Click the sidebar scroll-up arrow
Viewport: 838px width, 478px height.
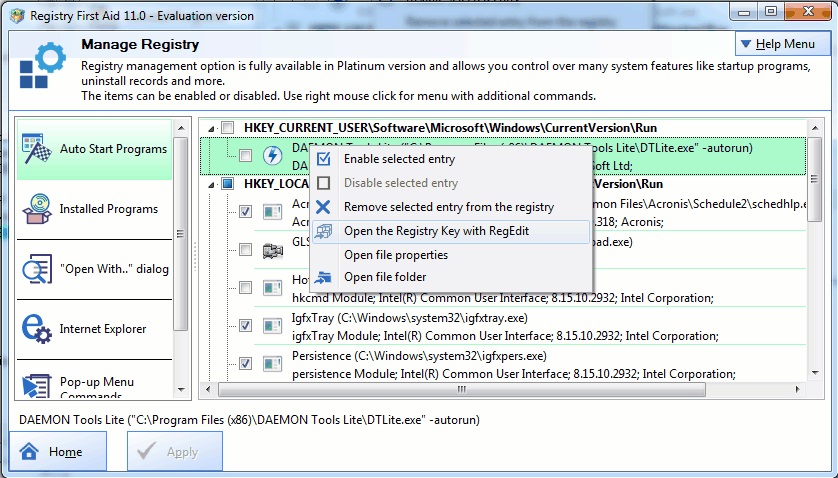tap(181, 128)
